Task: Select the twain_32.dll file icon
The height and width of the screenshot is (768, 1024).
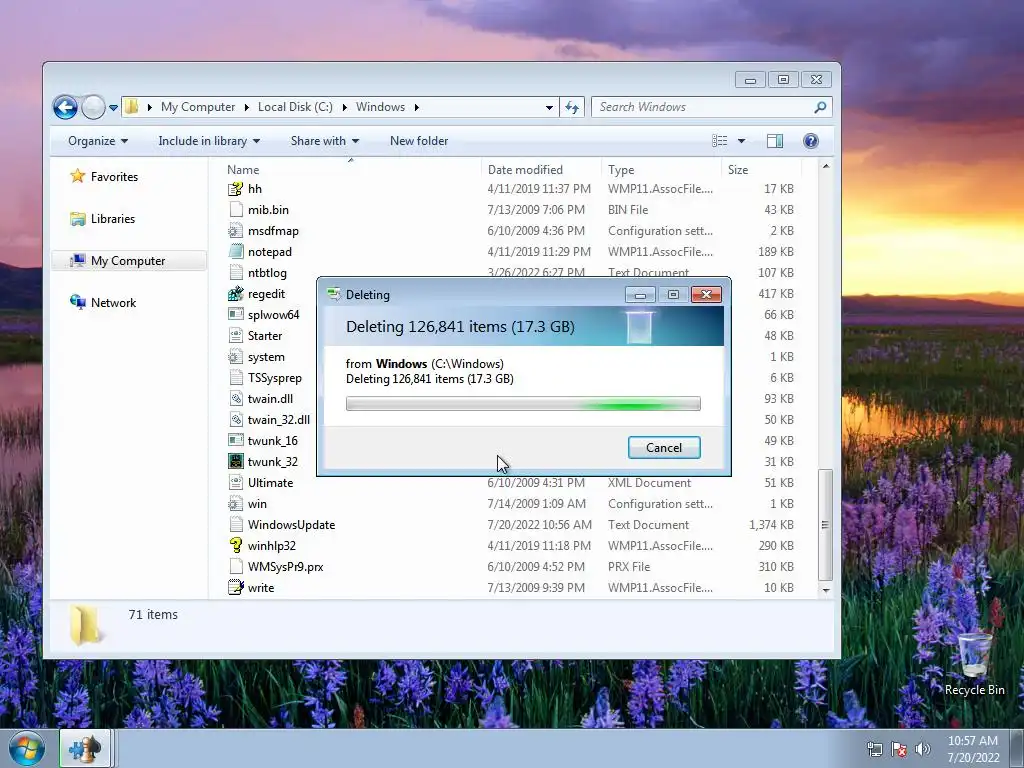Action: click(x=235, y=419)
